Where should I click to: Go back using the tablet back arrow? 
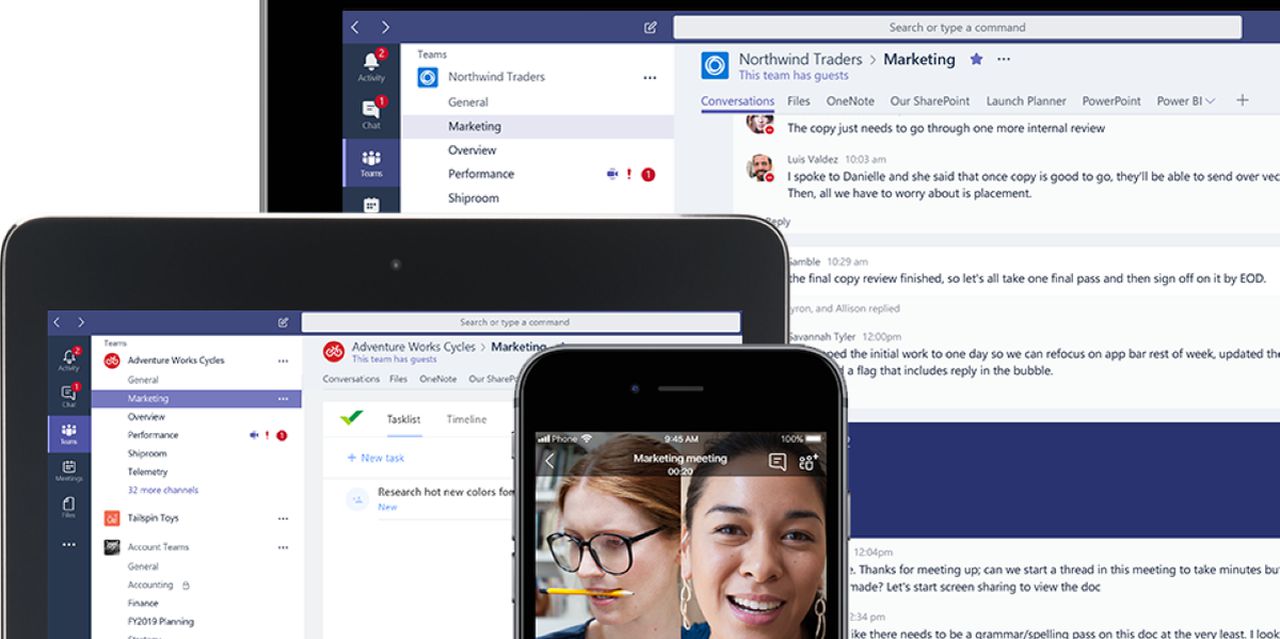(57, 322)
